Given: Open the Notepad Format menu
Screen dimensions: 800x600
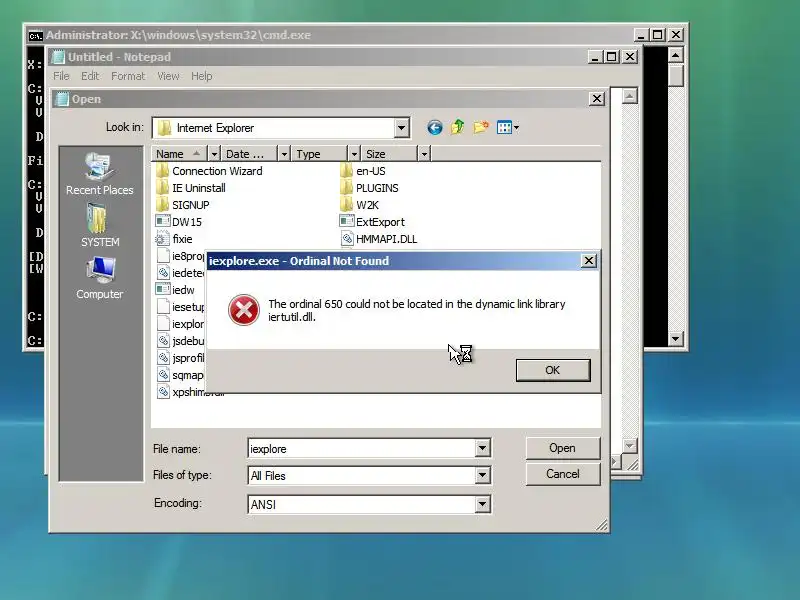Looking at the screenshot, I should [128, 76].
